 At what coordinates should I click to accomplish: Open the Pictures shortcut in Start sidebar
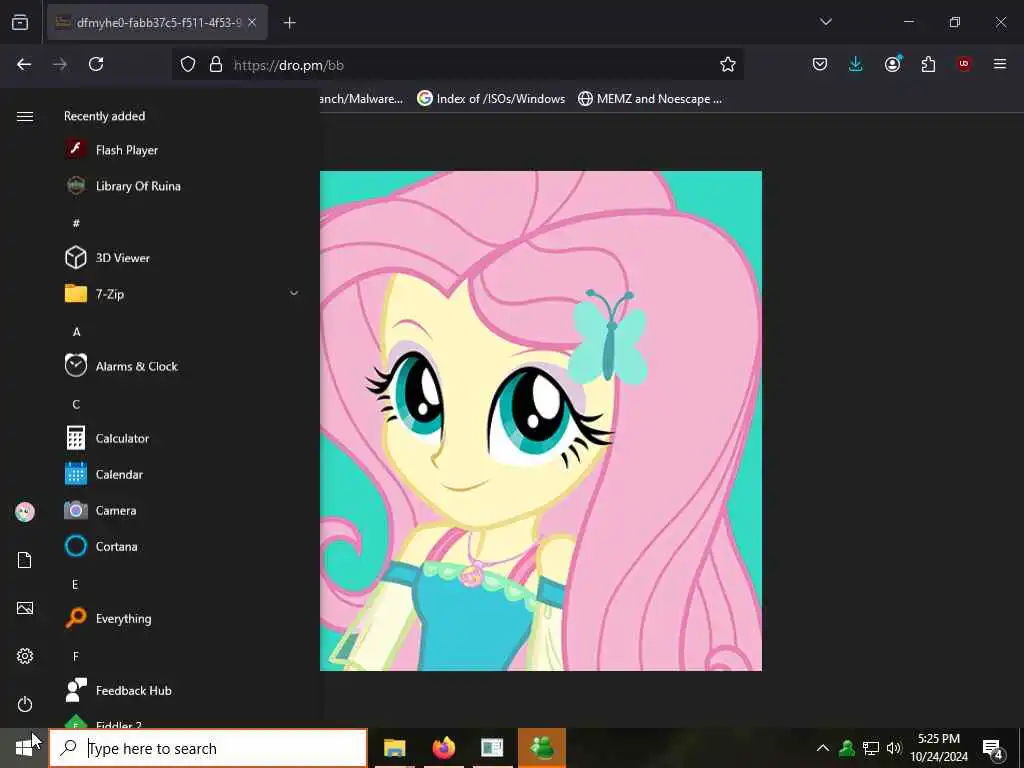coord(25,608)
